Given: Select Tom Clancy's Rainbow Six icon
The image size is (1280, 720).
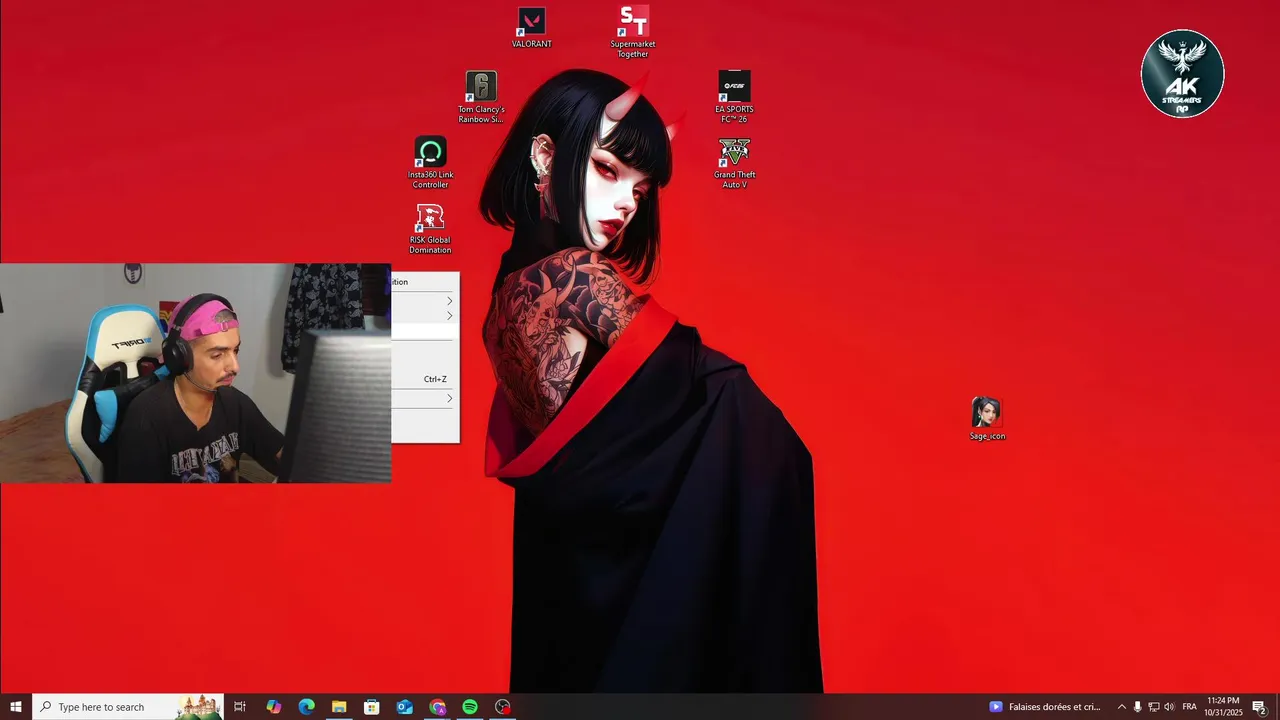Looking at the screenshot, I should pos(481,97).
